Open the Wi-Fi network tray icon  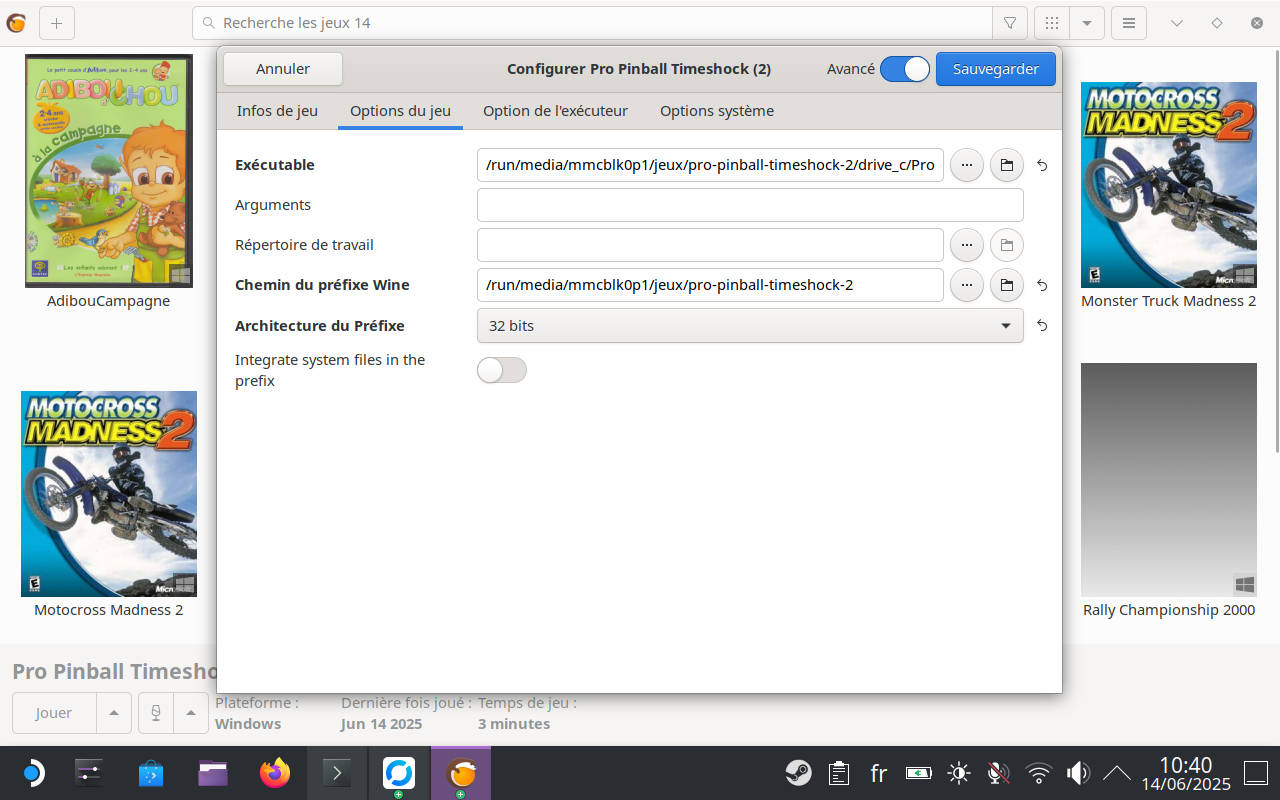1039,773
